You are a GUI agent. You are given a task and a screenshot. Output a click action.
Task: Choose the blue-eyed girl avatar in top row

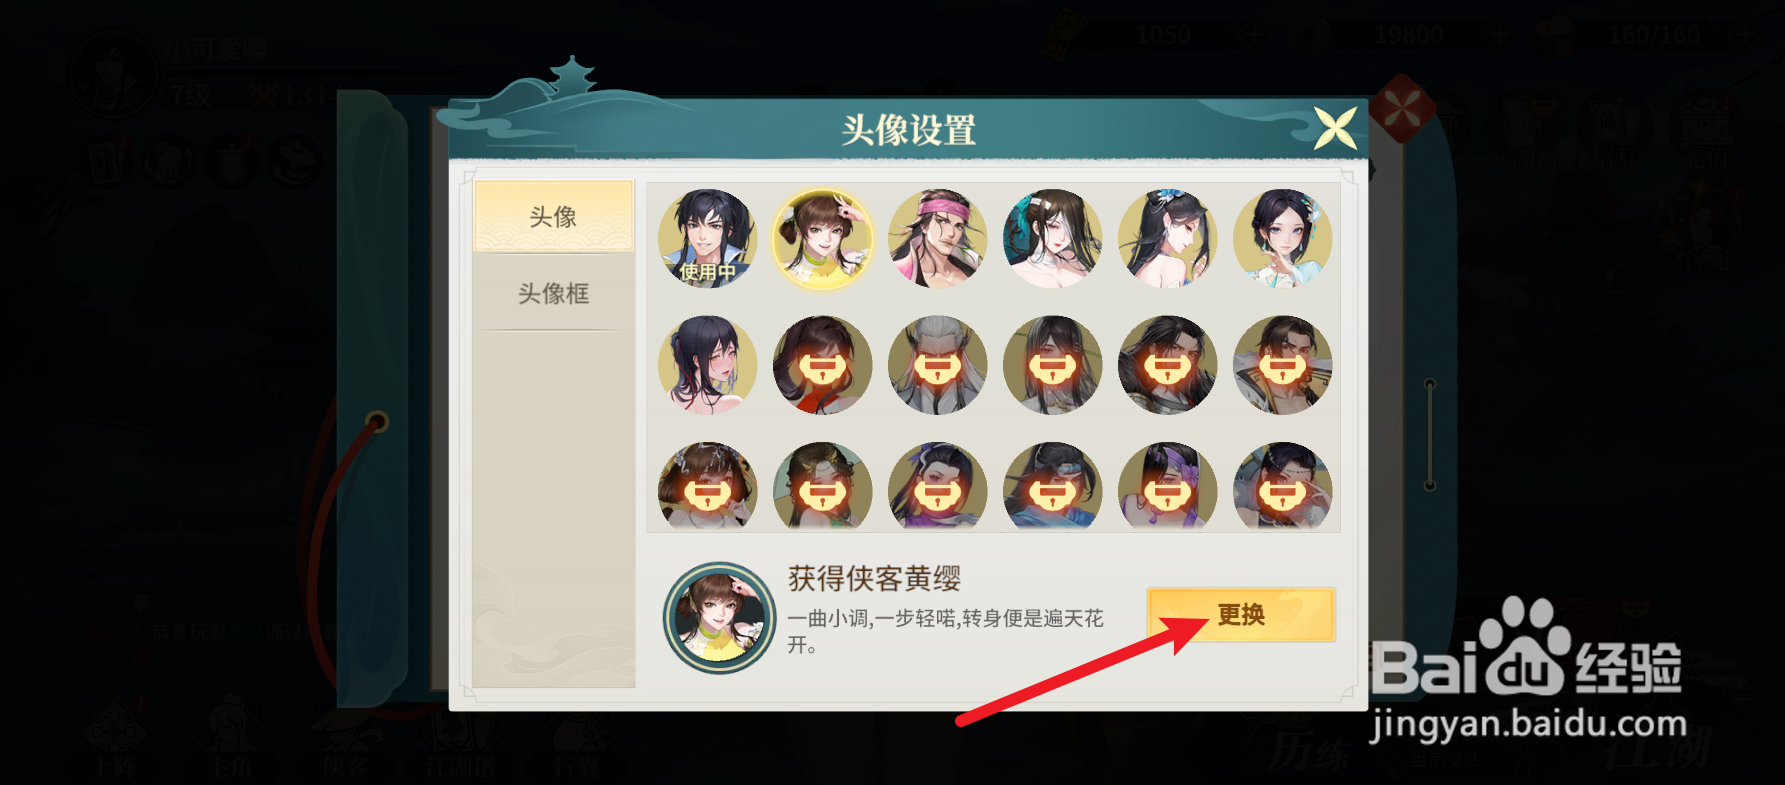click(1283, 239)
